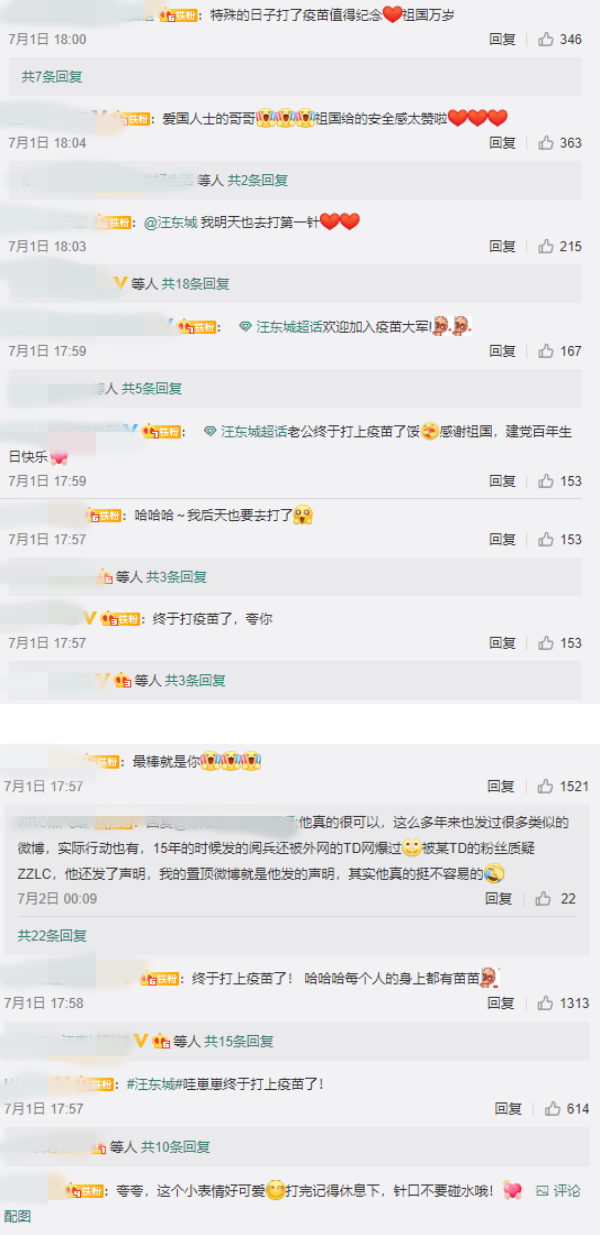Open 共10条回复 replies list
The height and width of the screenshot is (1235, 600).
[x=175, y=1147]
